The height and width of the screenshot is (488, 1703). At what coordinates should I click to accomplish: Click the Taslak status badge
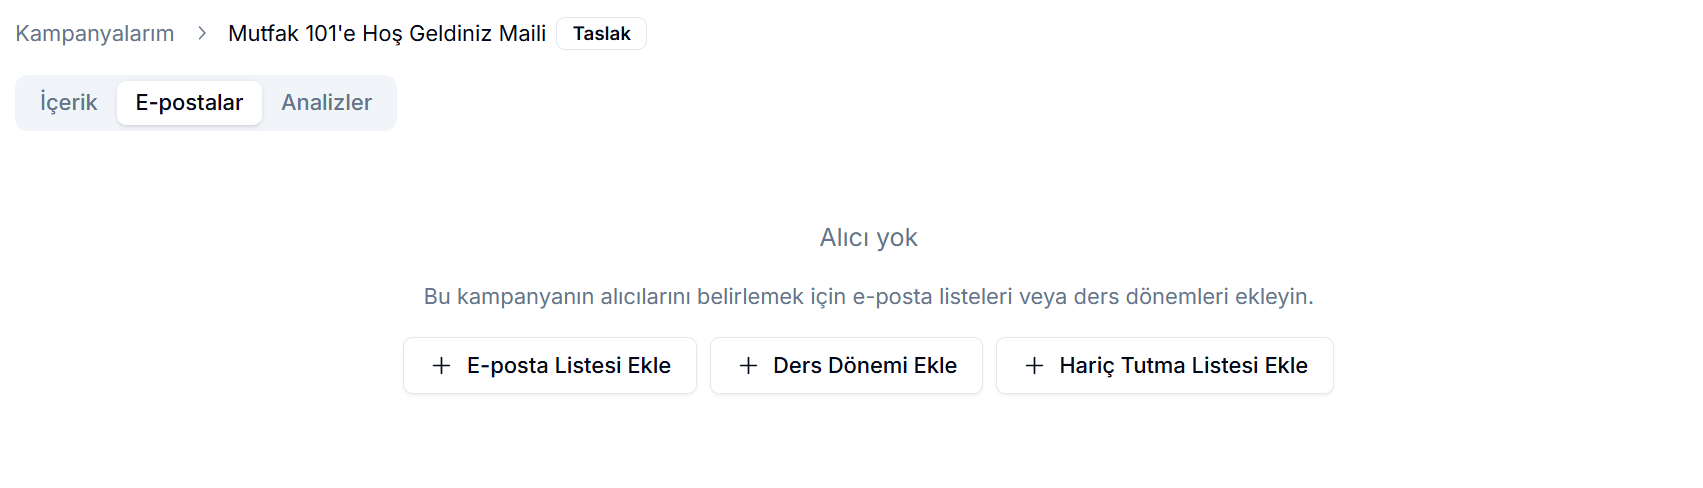[601, 34]
